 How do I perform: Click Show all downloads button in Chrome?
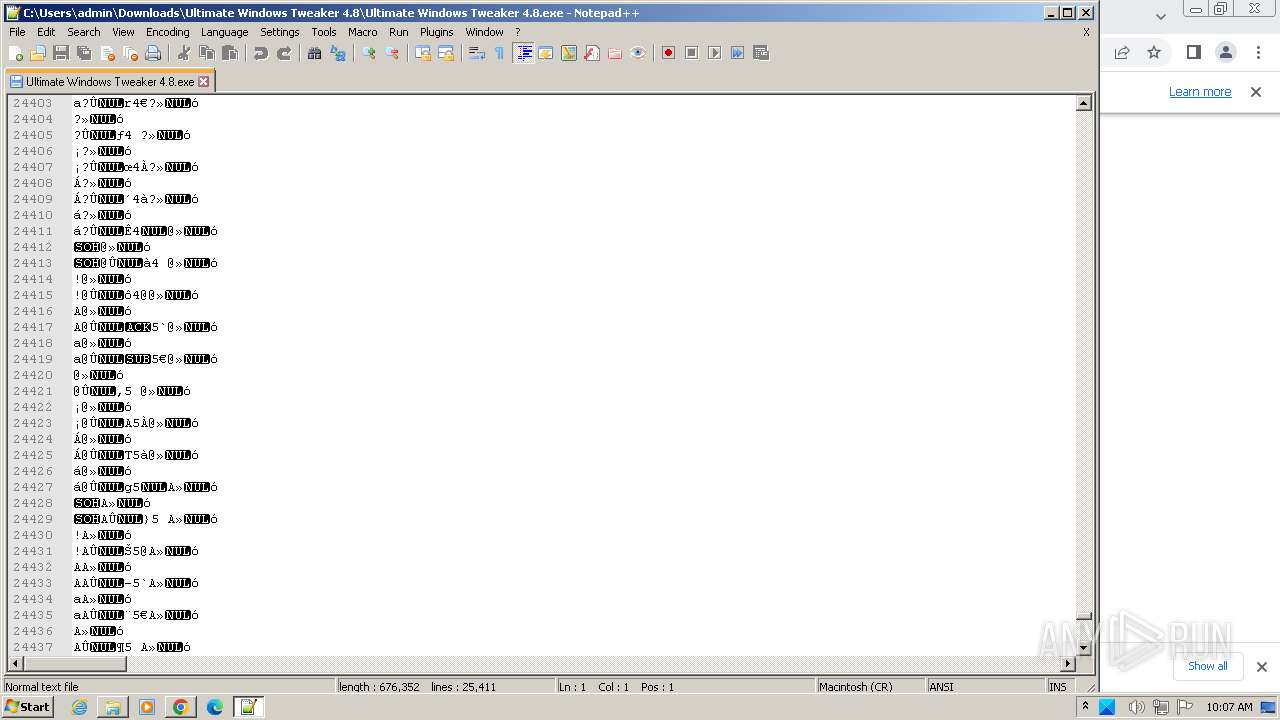tap(1207, 666)
